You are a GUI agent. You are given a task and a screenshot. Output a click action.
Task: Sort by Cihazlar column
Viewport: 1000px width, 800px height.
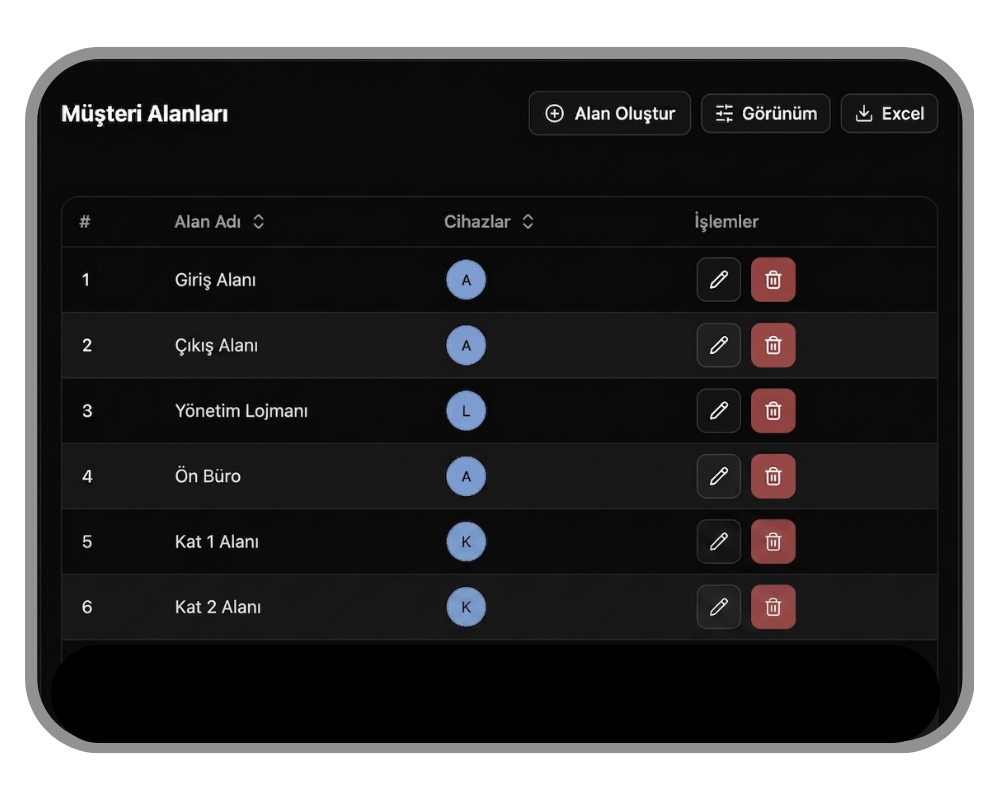click(x=489, y=221)
